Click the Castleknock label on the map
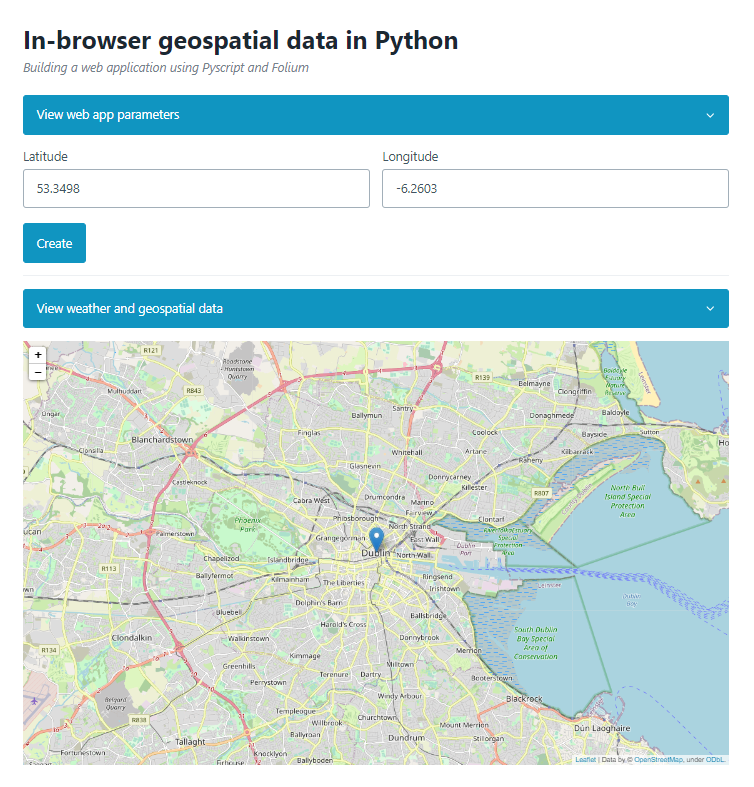This screenshot has width=754, height=787. [x=190, y=482]
